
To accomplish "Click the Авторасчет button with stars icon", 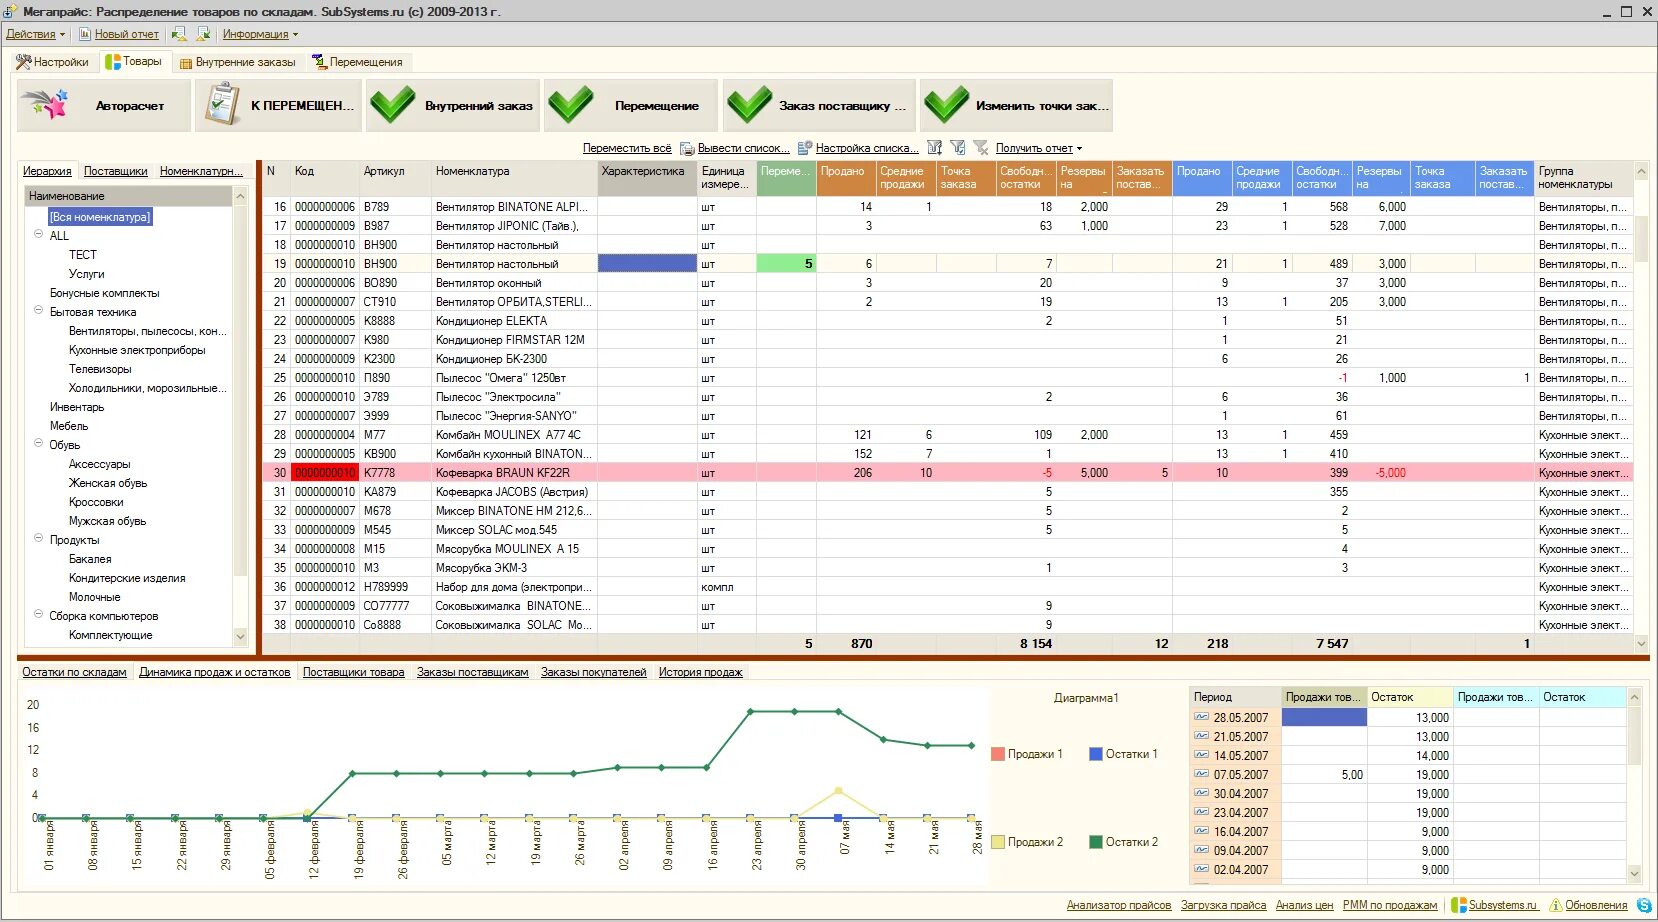I will coord(104,105).
